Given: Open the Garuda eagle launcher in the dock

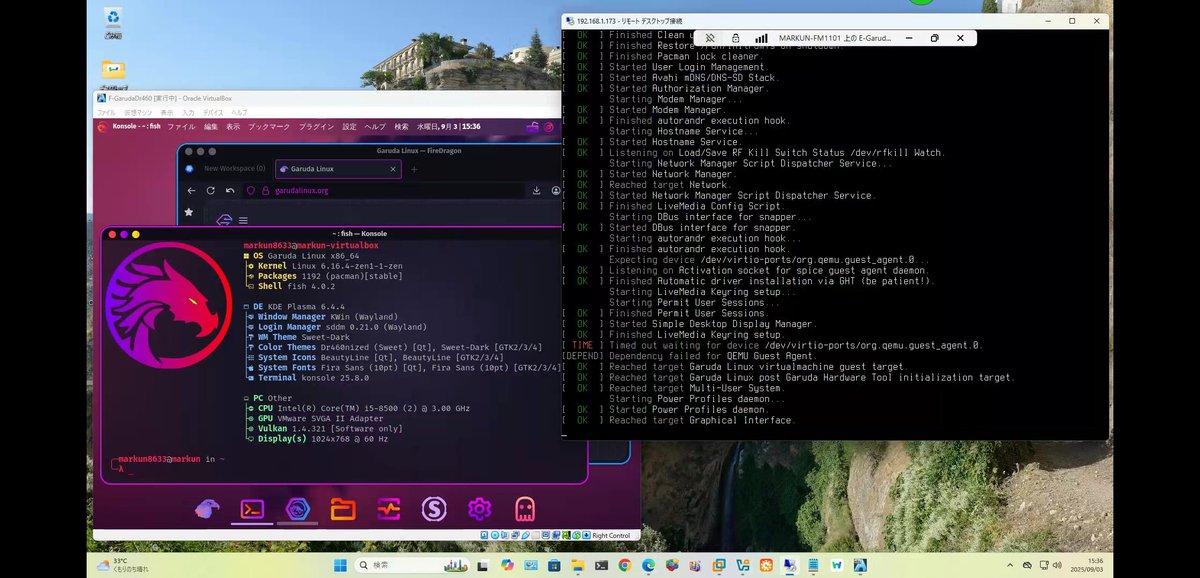Looking at the screenshot, I should [207, 509].
